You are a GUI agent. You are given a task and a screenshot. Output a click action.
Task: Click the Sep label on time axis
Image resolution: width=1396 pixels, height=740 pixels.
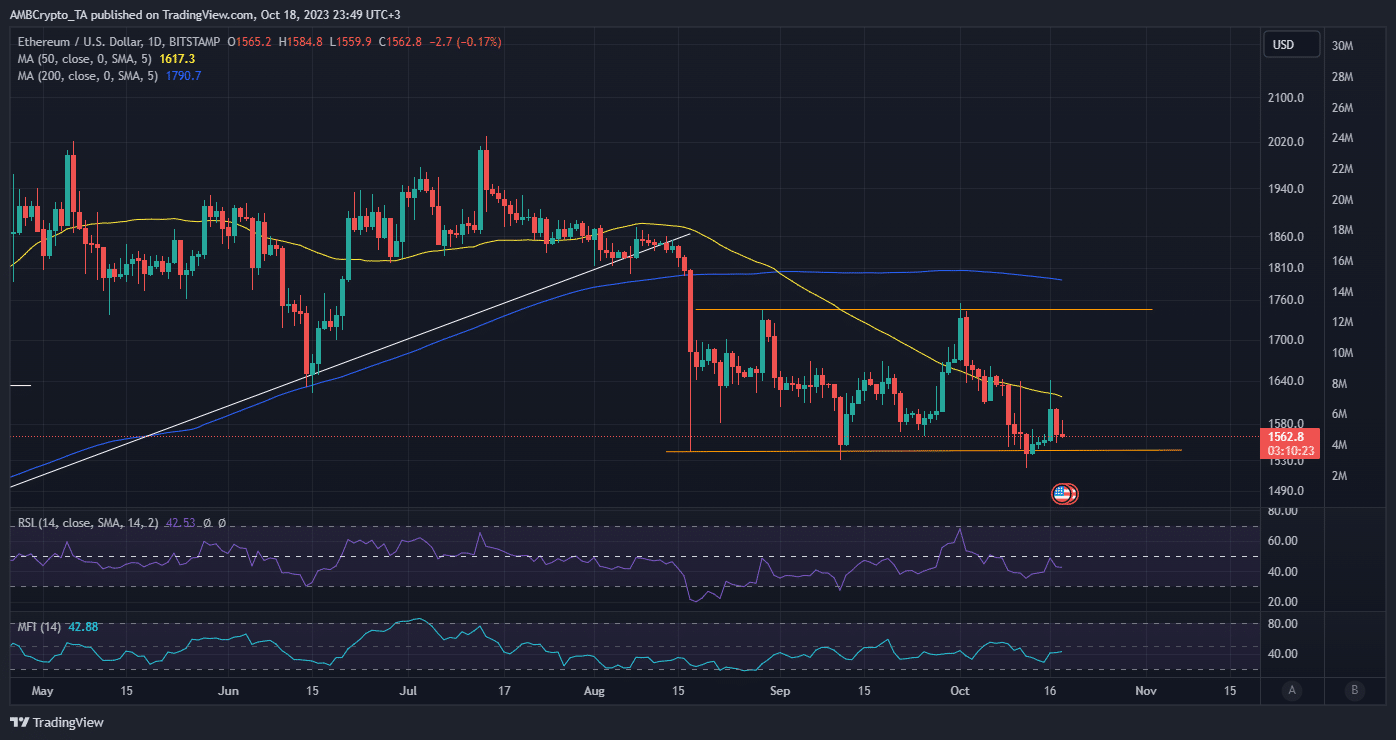click(x=781, y=690)
